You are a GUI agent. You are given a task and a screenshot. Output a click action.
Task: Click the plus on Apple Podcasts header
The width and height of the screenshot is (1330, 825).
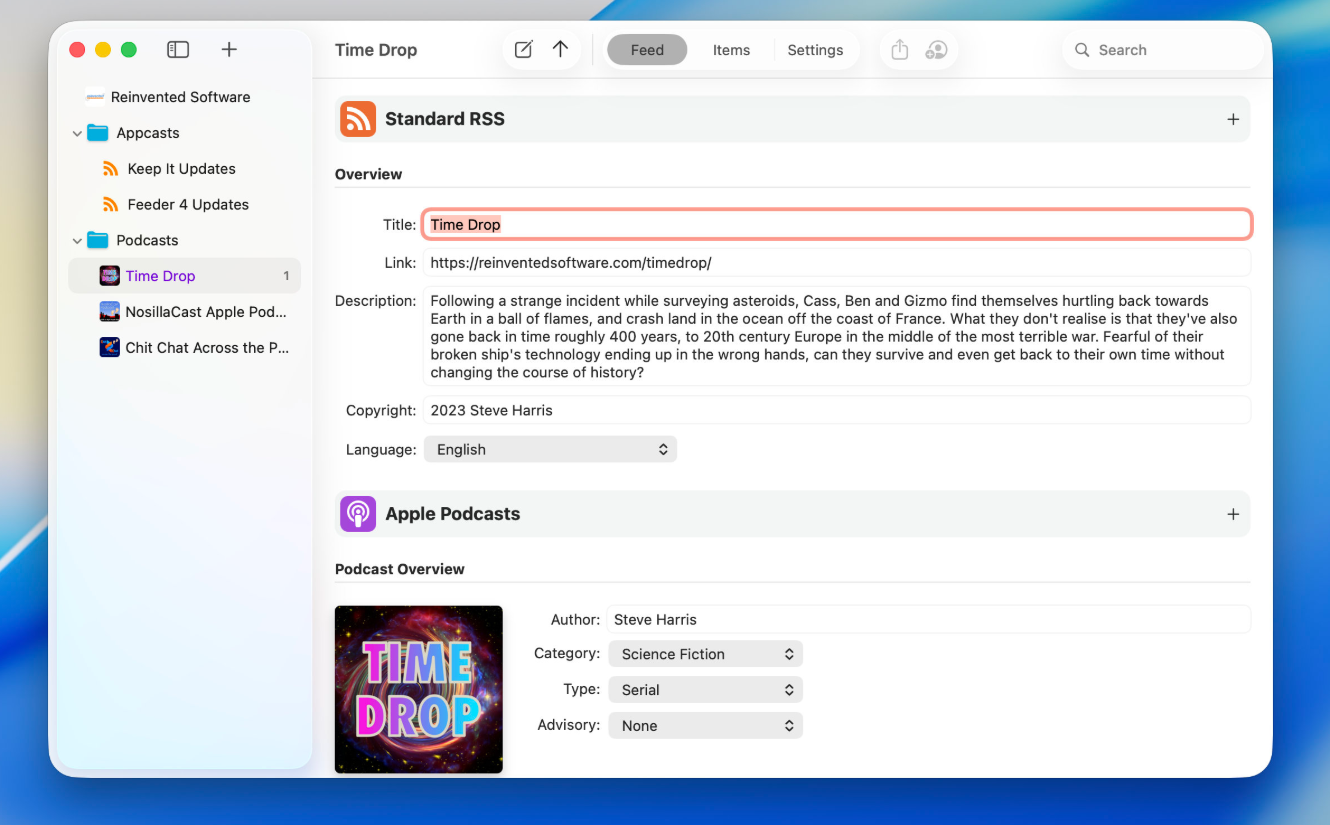(x=1233, y=514)
